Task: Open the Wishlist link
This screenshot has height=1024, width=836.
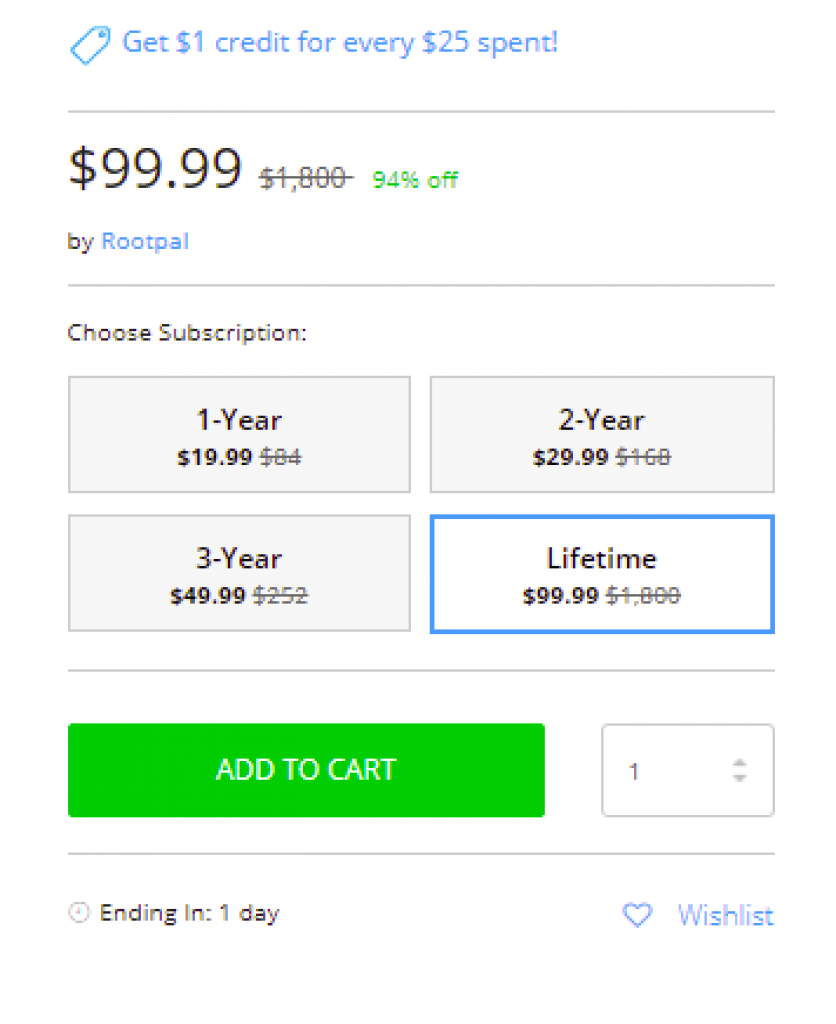Action: pos(725,915)
